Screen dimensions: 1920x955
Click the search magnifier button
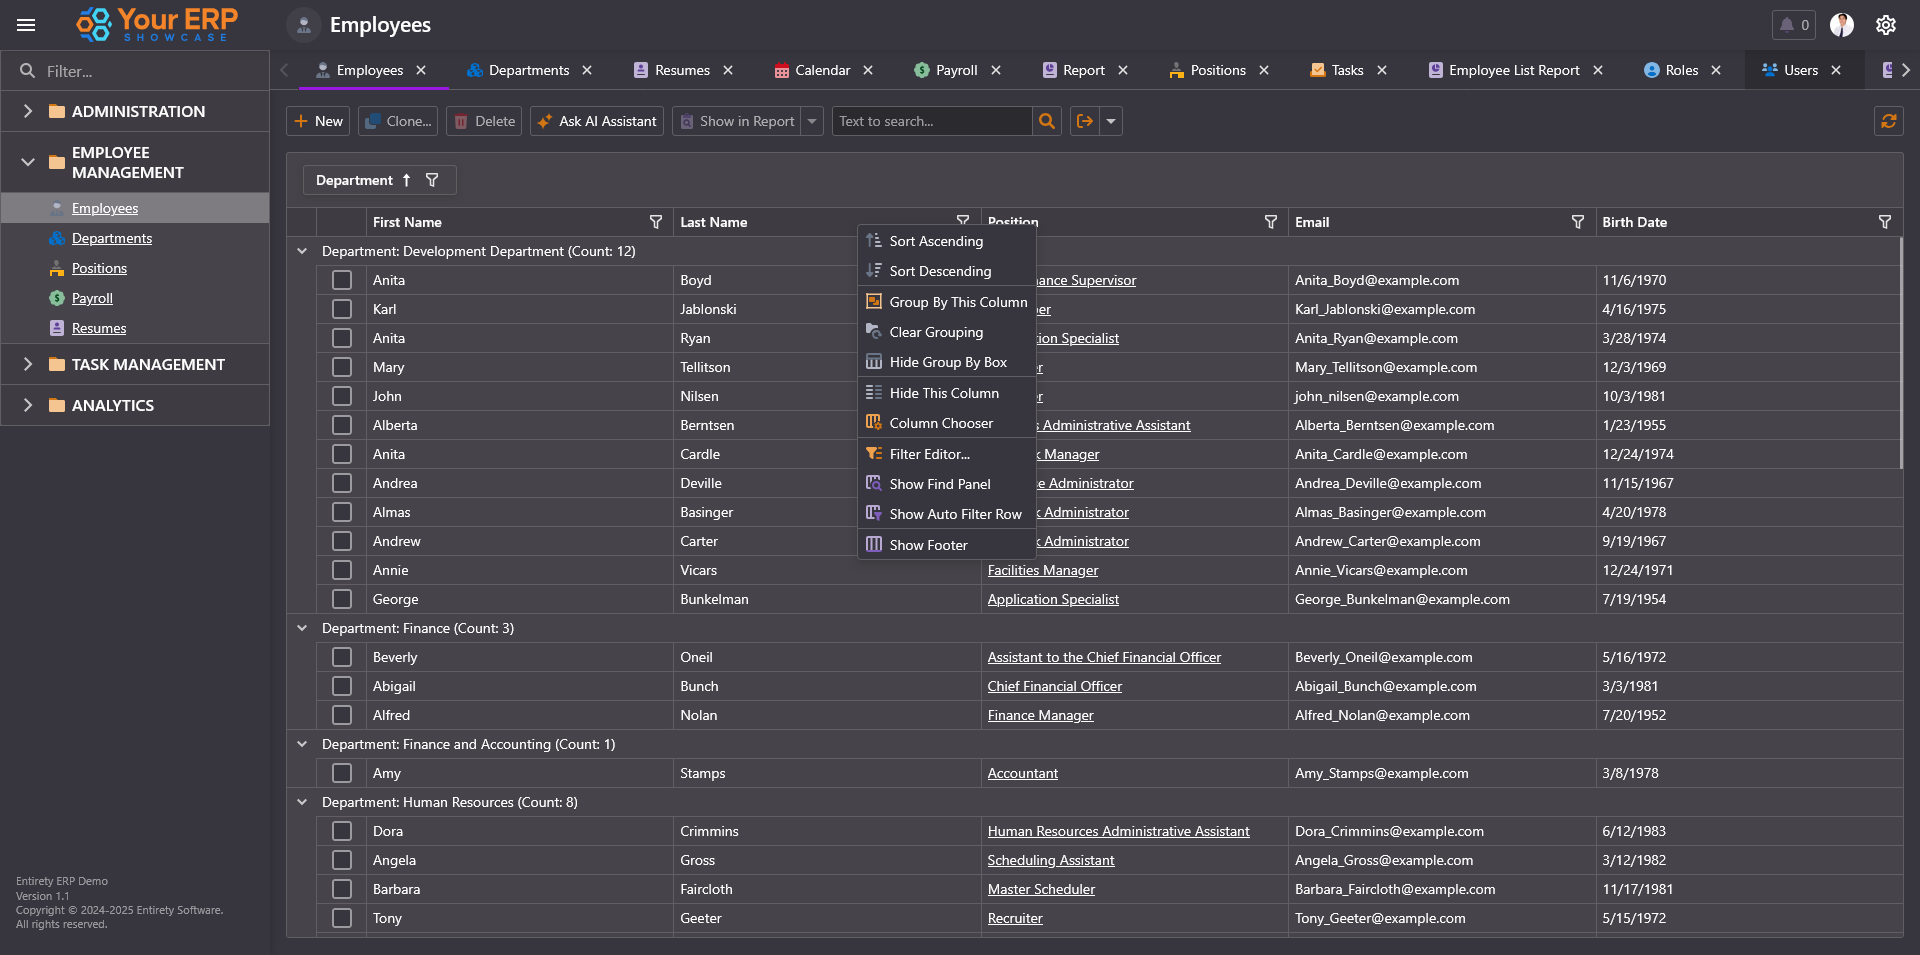point(1046,121)
